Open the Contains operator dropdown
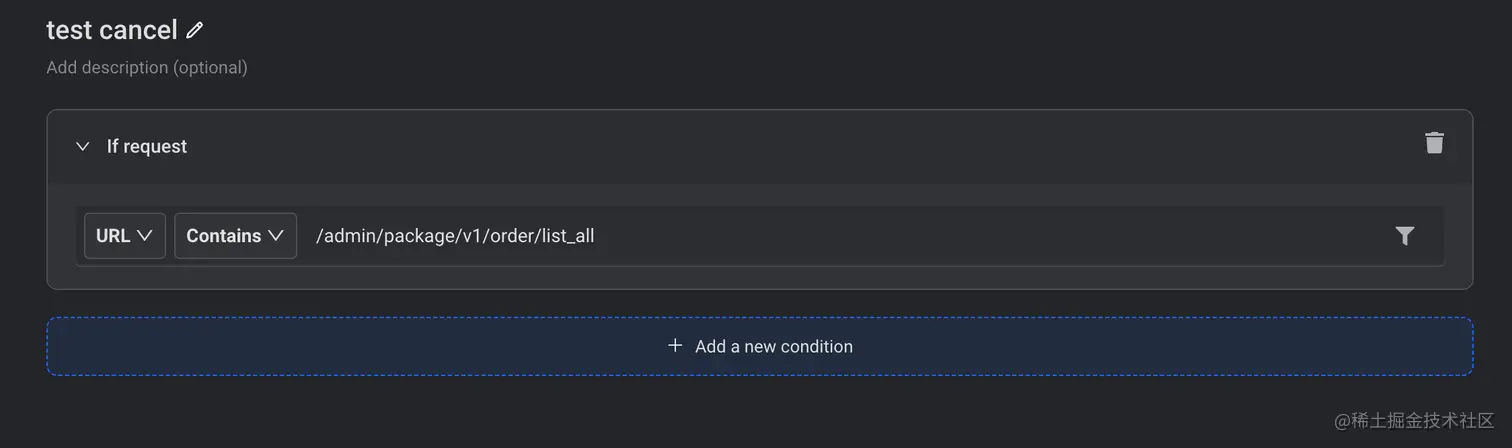The height and width of the screenshot is (448, 1512). tap(235, 236)
